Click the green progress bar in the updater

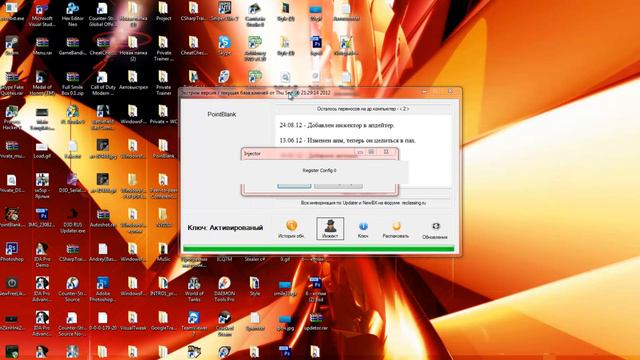[x=318, y=249]
